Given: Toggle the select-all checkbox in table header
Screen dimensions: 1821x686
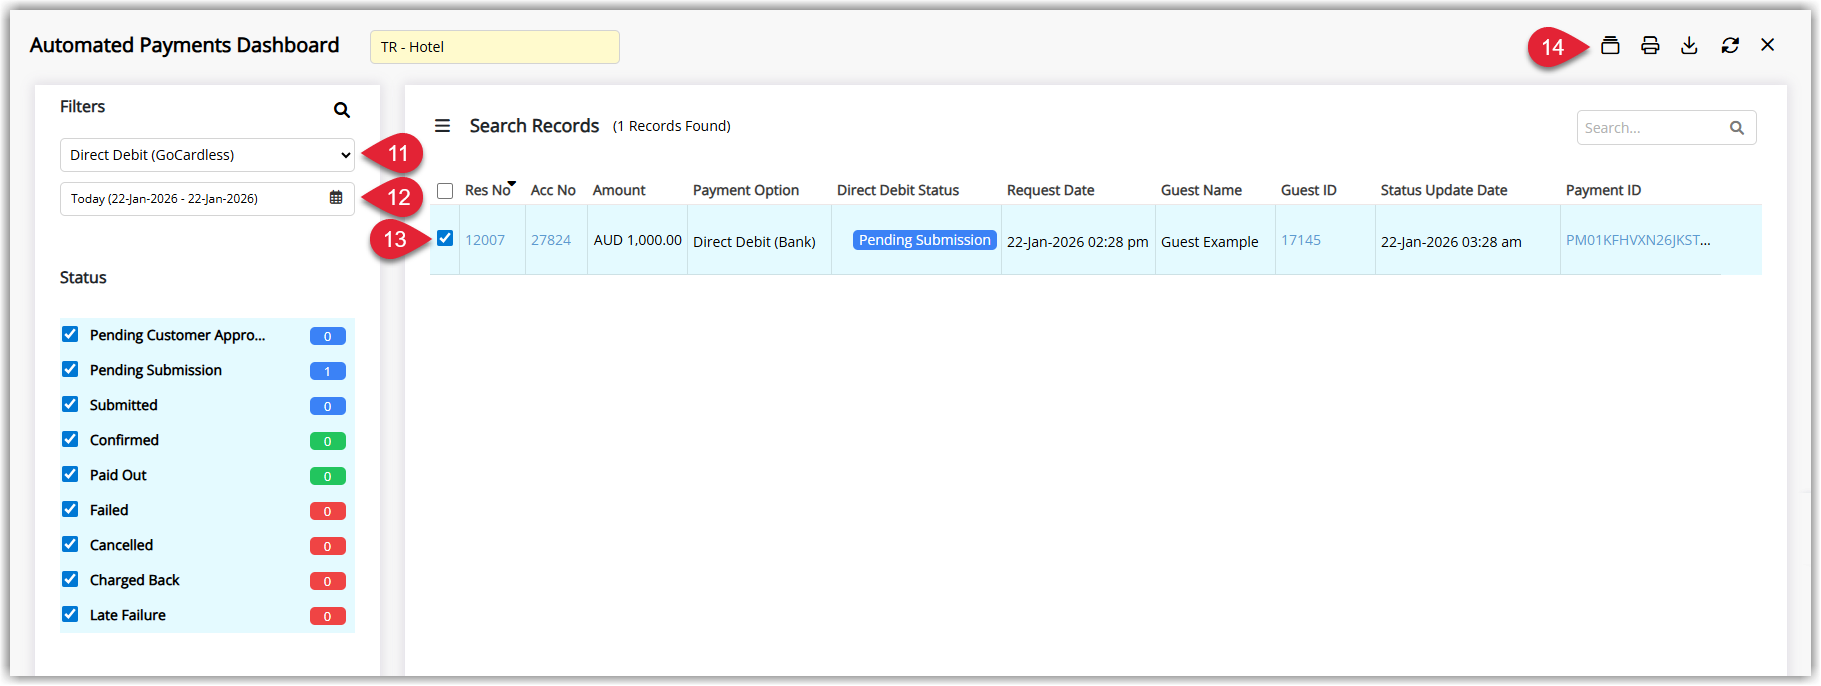Looking at the screenshot, I should tap(445, 191).
